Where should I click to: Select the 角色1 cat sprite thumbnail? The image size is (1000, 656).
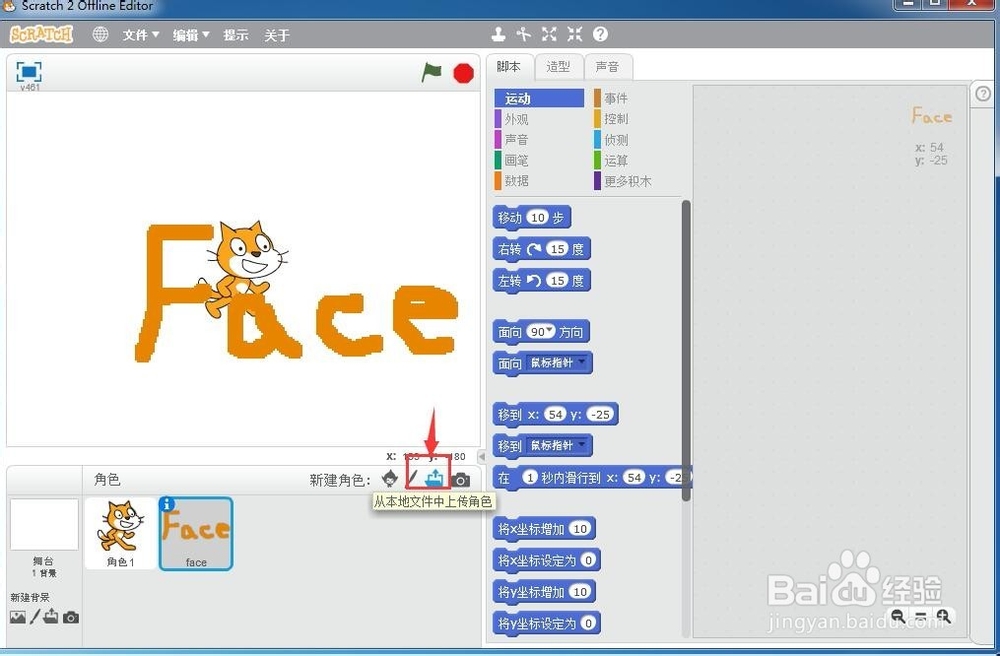coord(121,534)
